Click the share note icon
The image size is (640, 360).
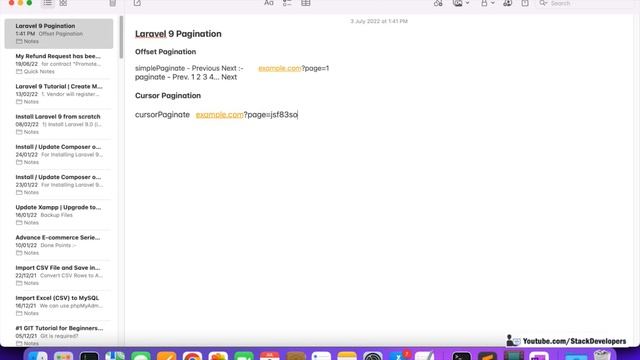click(x=525, y=3)
